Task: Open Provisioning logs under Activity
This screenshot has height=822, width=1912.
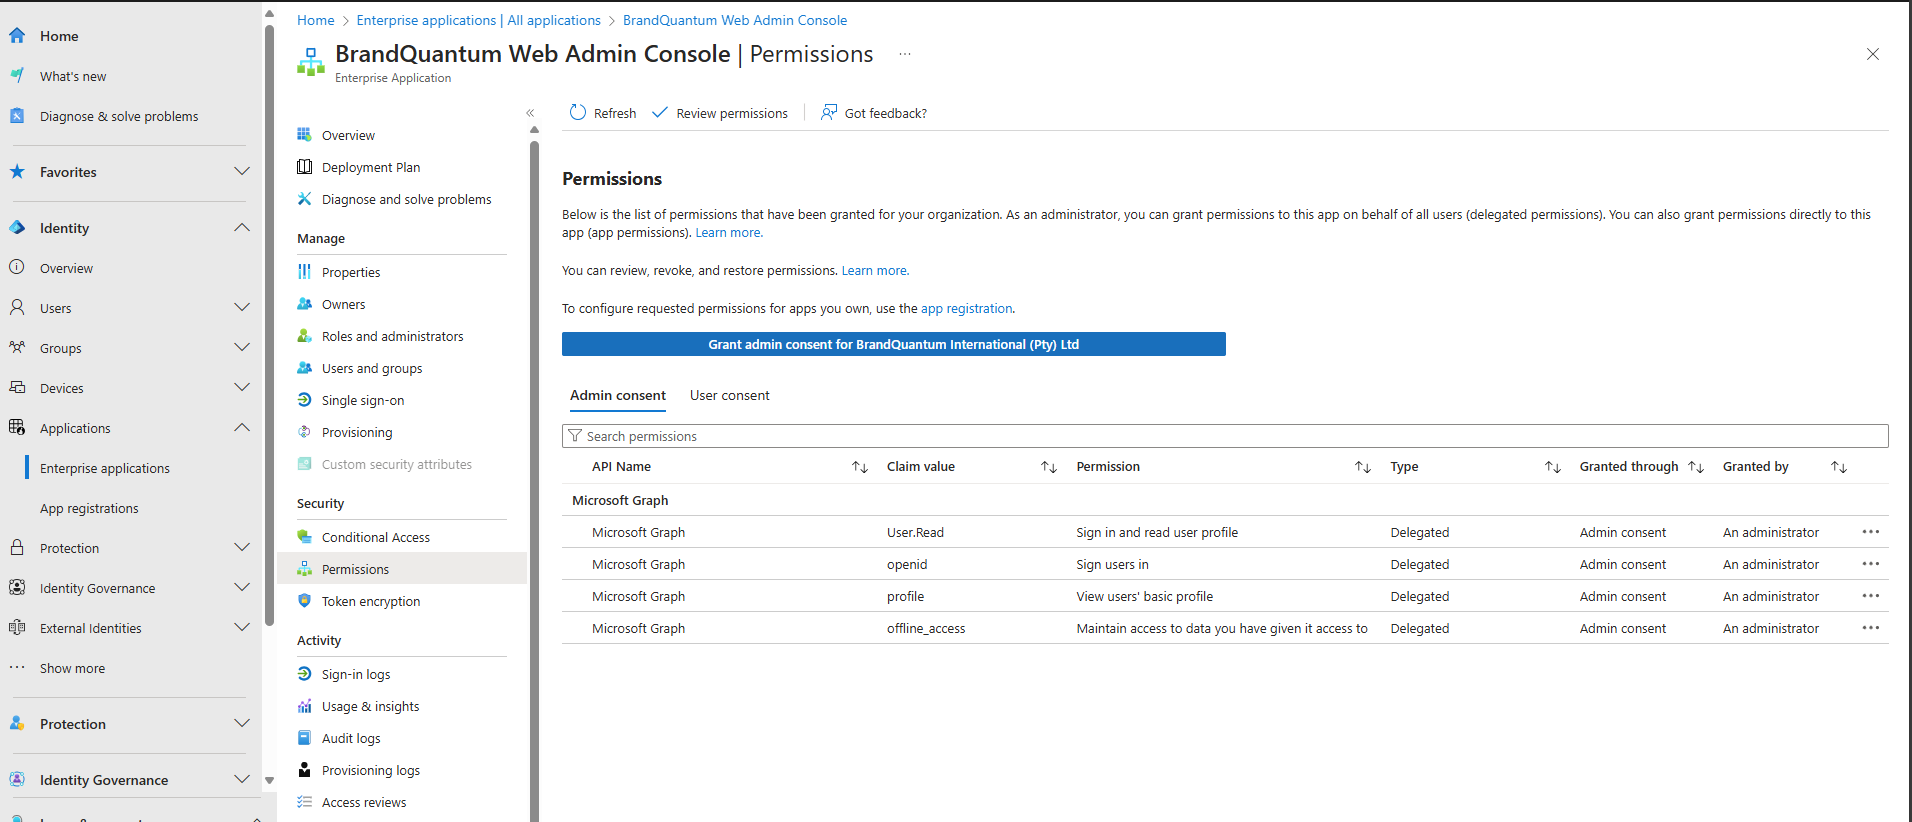Action: pos(371,770)
